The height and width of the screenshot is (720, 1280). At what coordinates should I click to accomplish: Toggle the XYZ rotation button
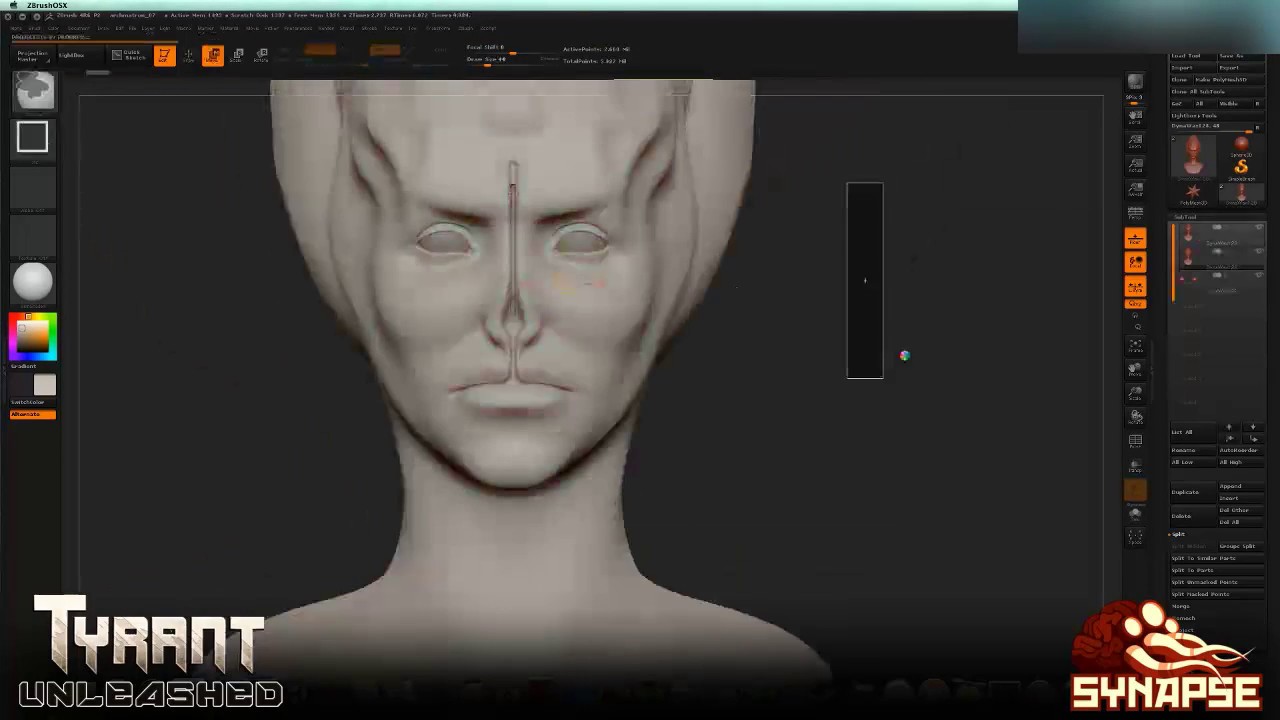pyautogui.click(x=1135, y=304)
